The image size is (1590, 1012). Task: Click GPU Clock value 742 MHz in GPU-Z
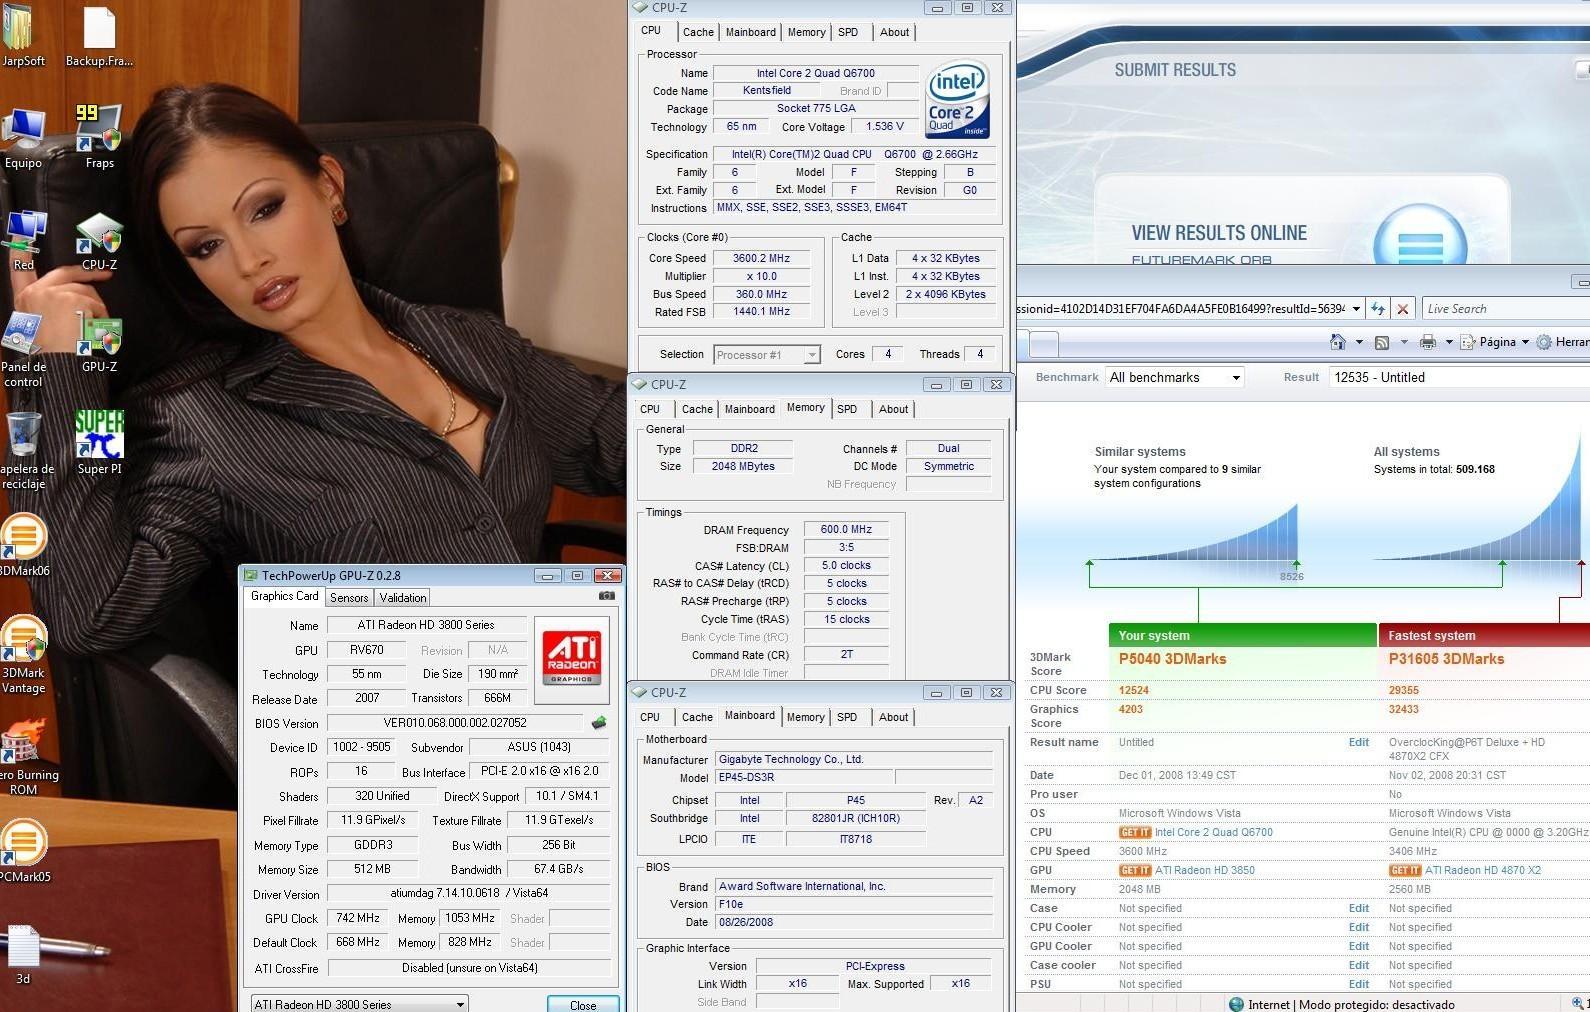click(x=357, y=918)
